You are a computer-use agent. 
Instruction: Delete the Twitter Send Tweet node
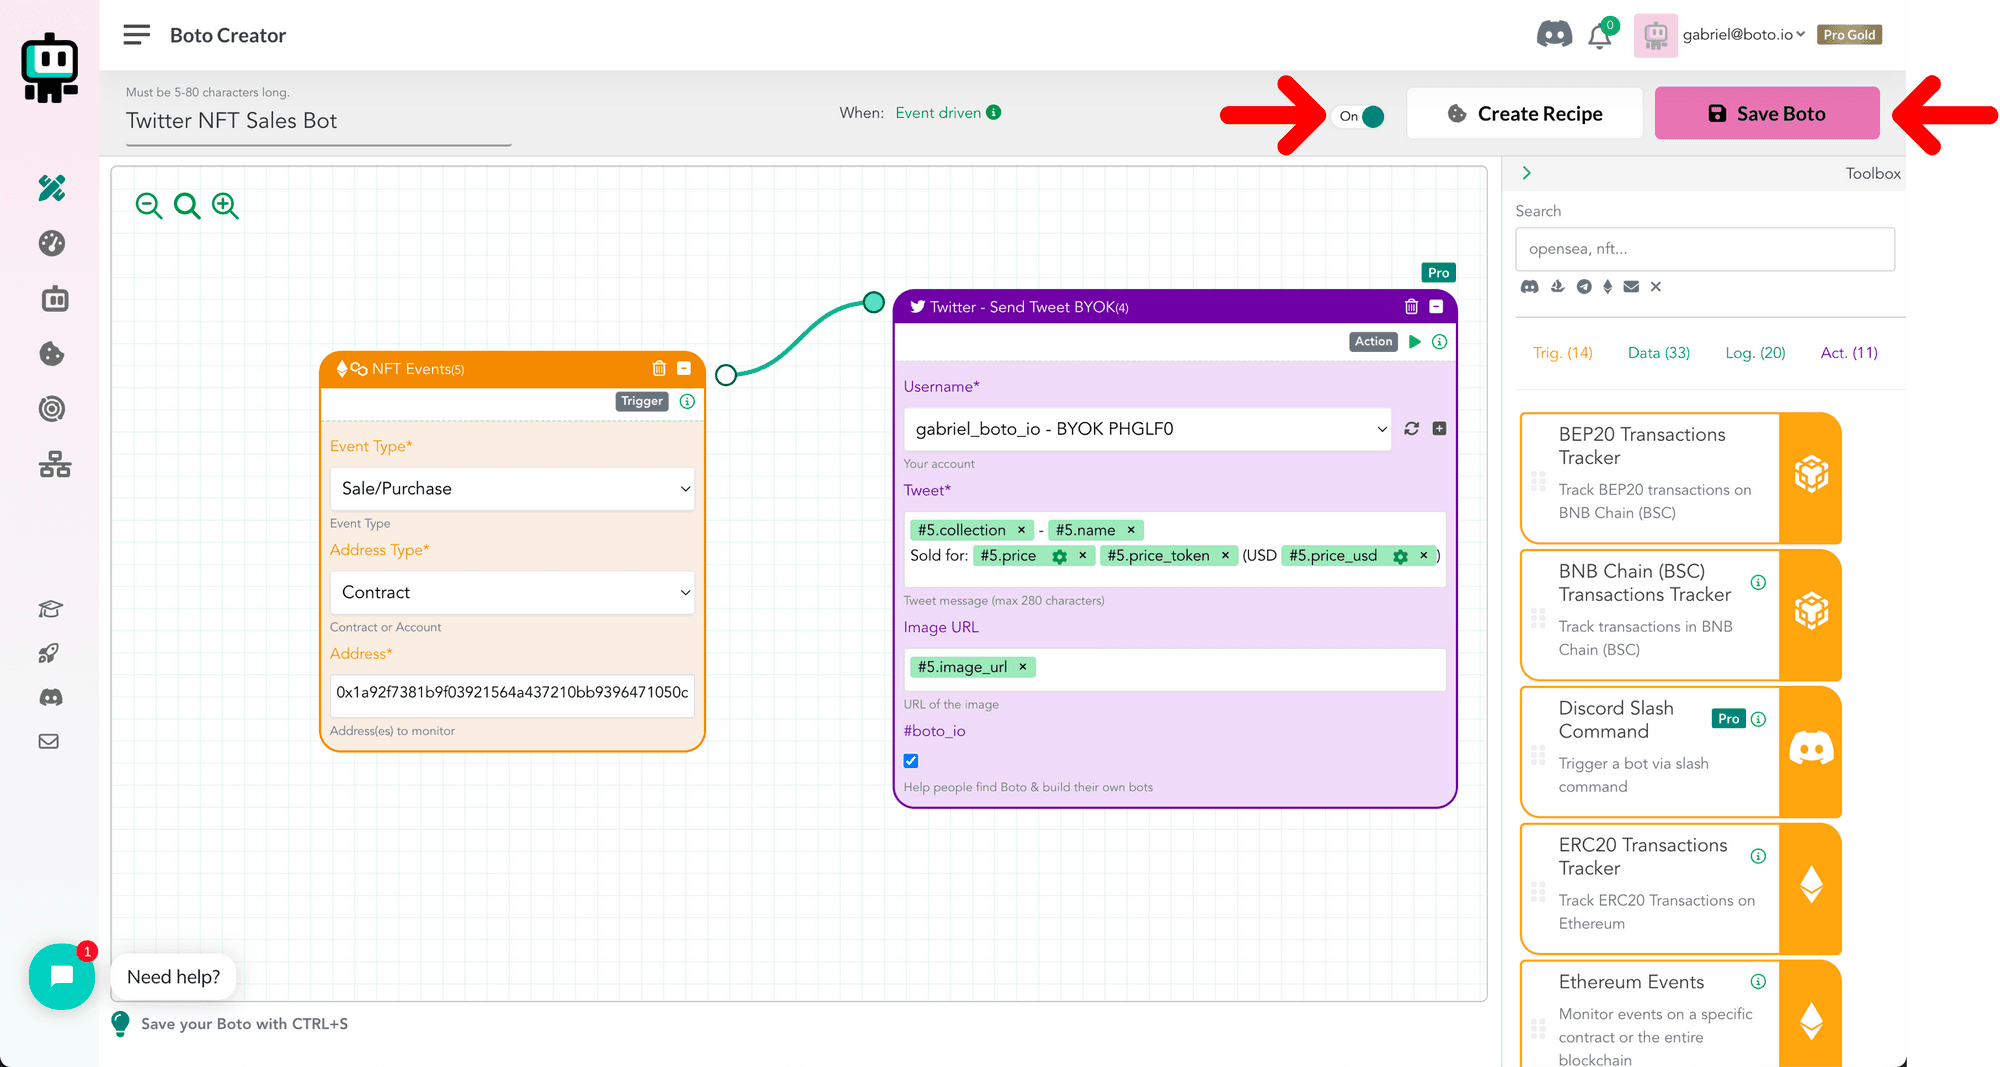point(1411,307)
